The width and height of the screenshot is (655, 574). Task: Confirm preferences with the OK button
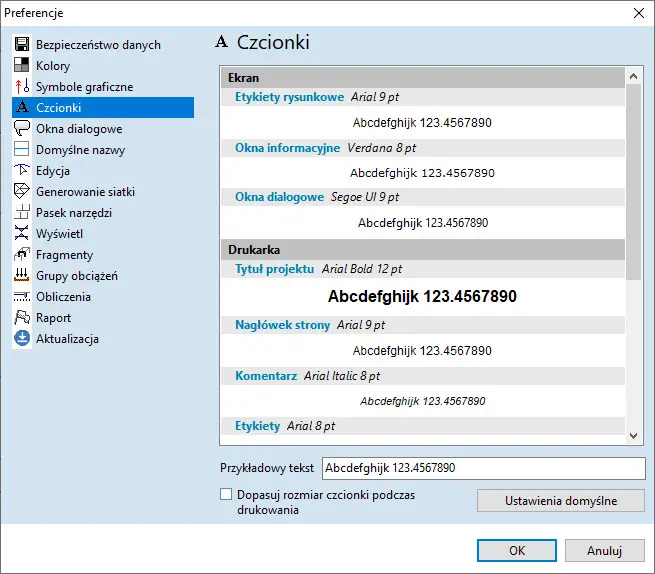point(516,550)
